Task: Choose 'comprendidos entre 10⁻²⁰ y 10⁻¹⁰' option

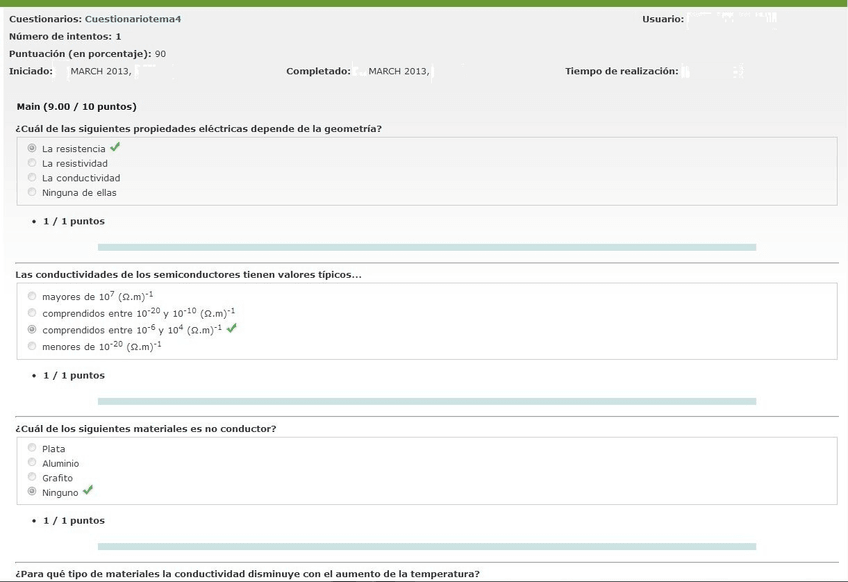Action: (32, 313)
